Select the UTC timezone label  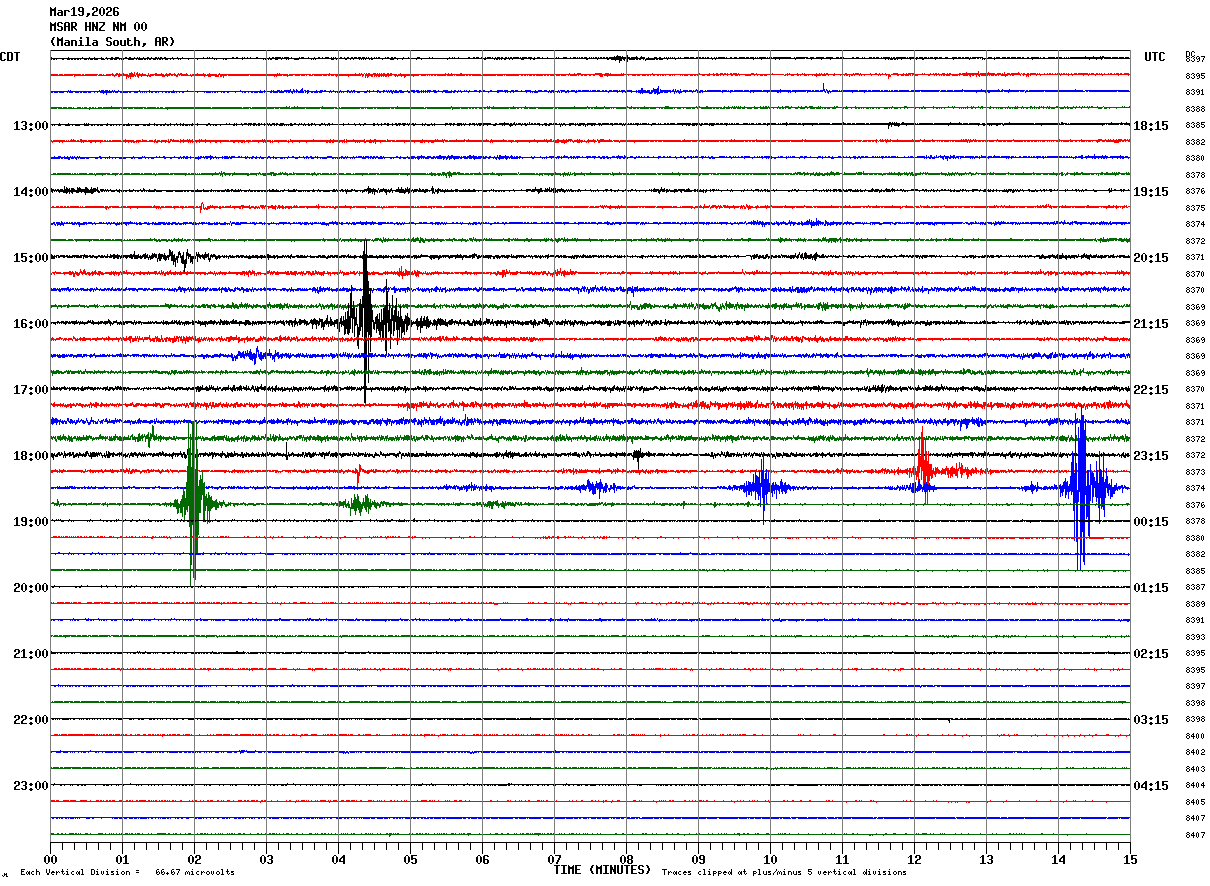coord(1155,57)
